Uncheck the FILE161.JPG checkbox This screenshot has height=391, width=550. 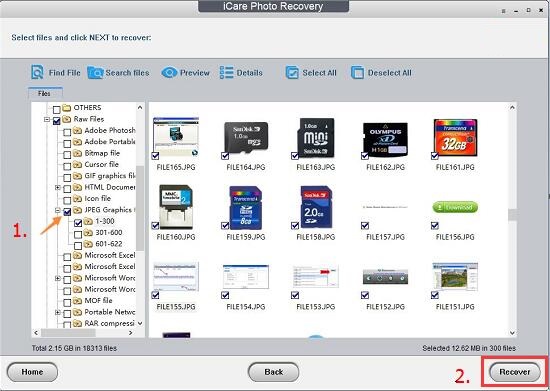pos(435,156)
